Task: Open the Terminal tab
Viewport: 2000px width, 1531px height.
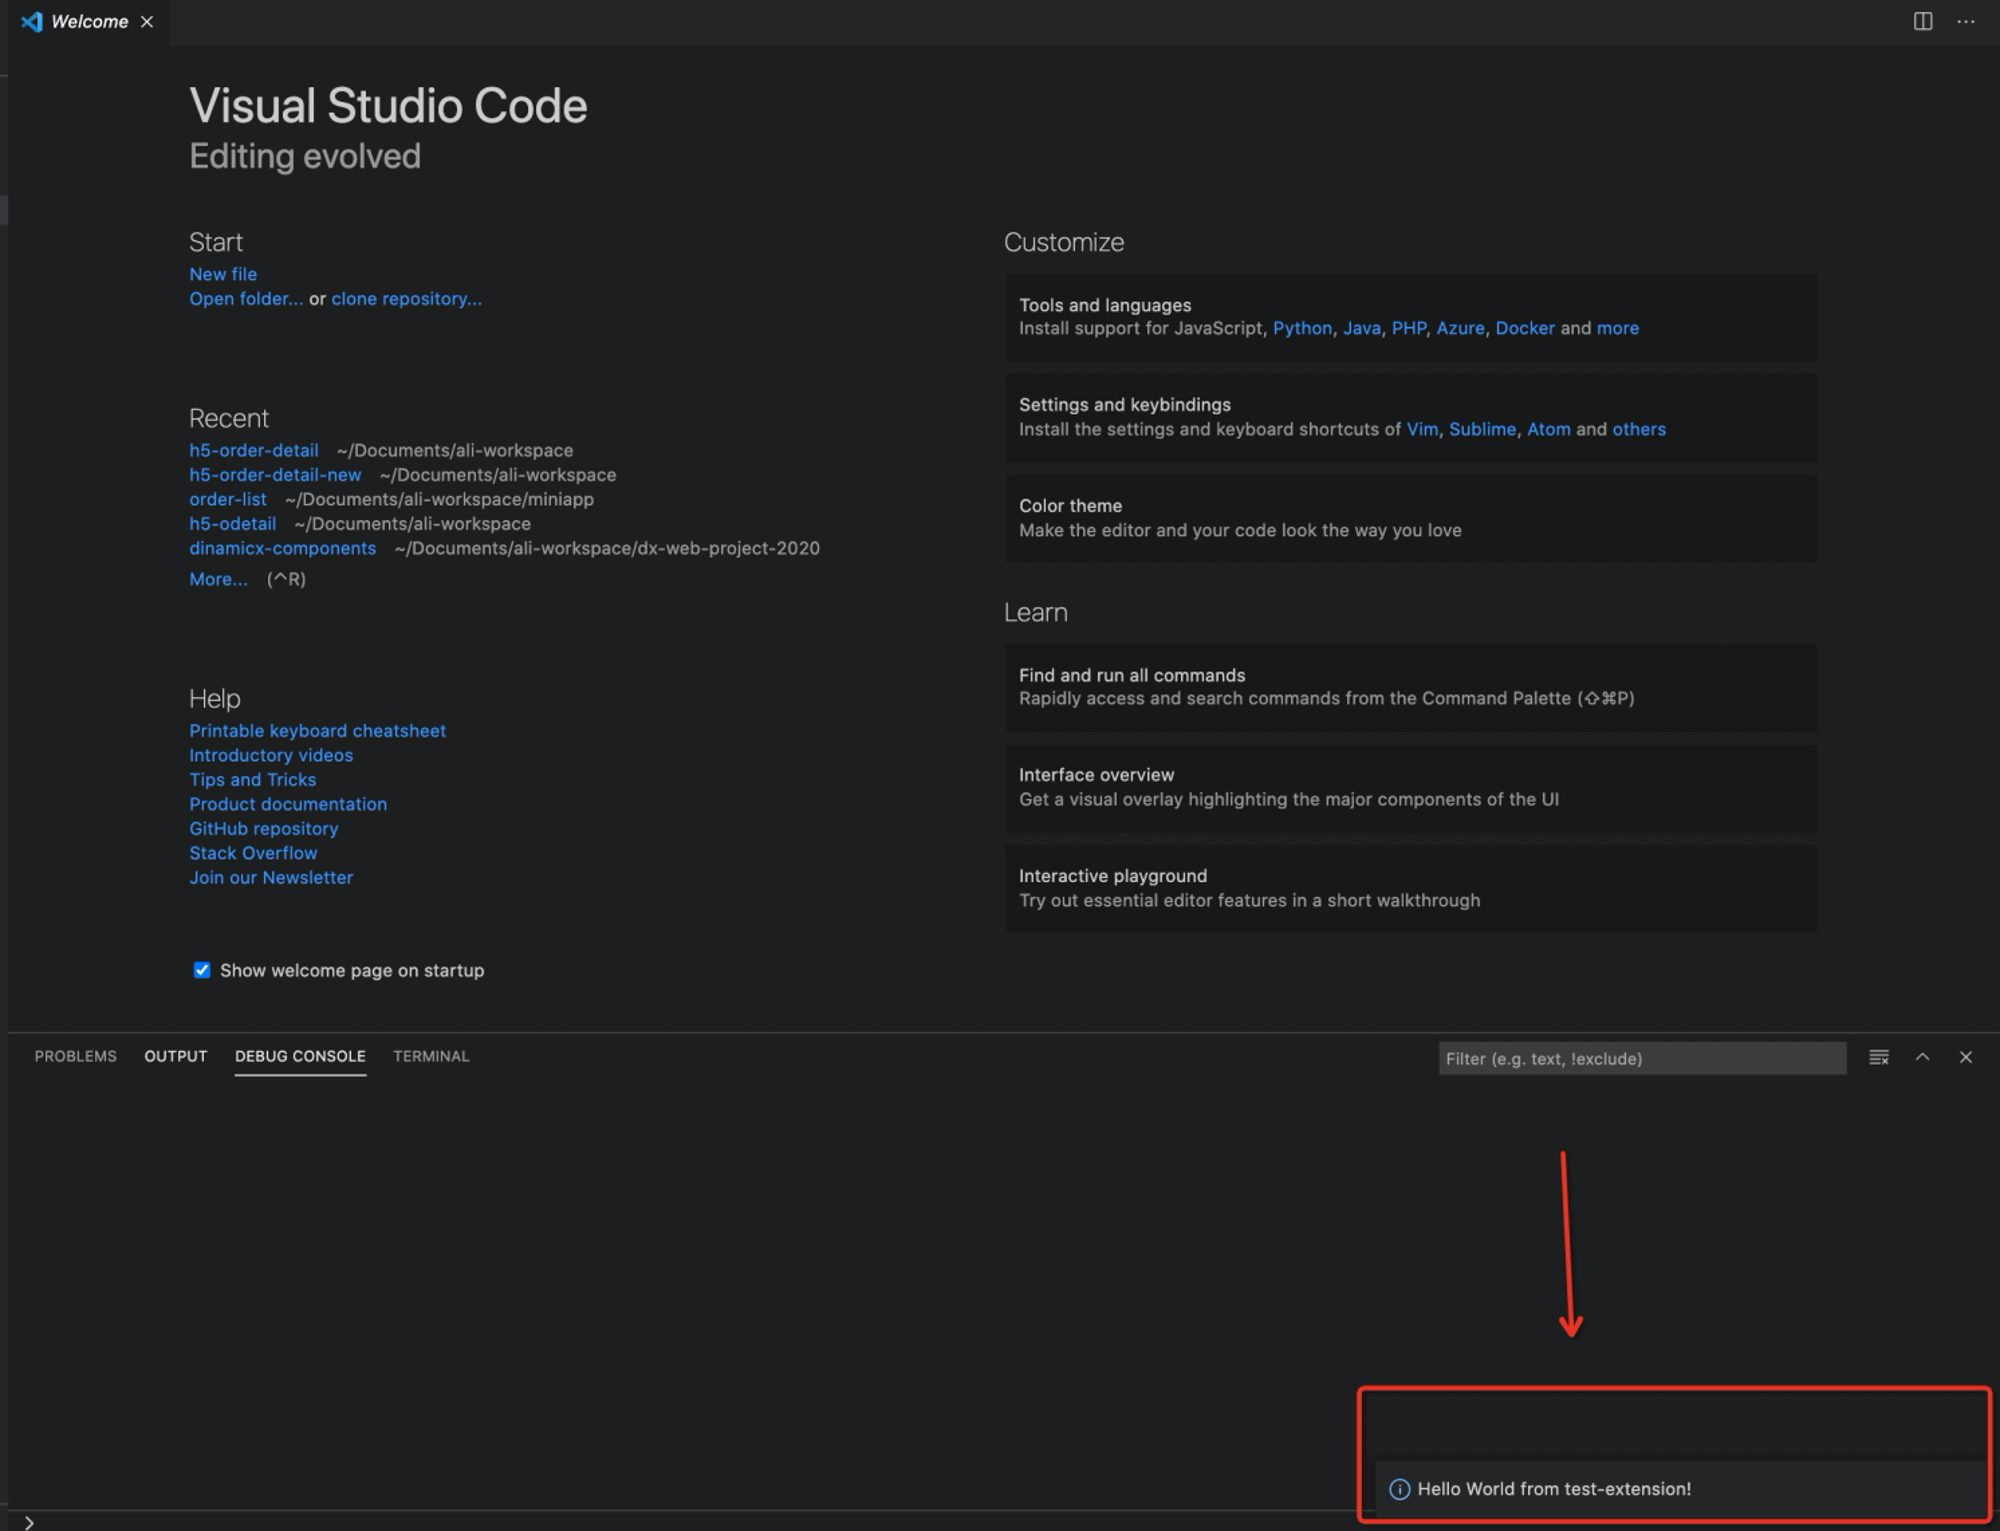Action: tap(431, 1056)
